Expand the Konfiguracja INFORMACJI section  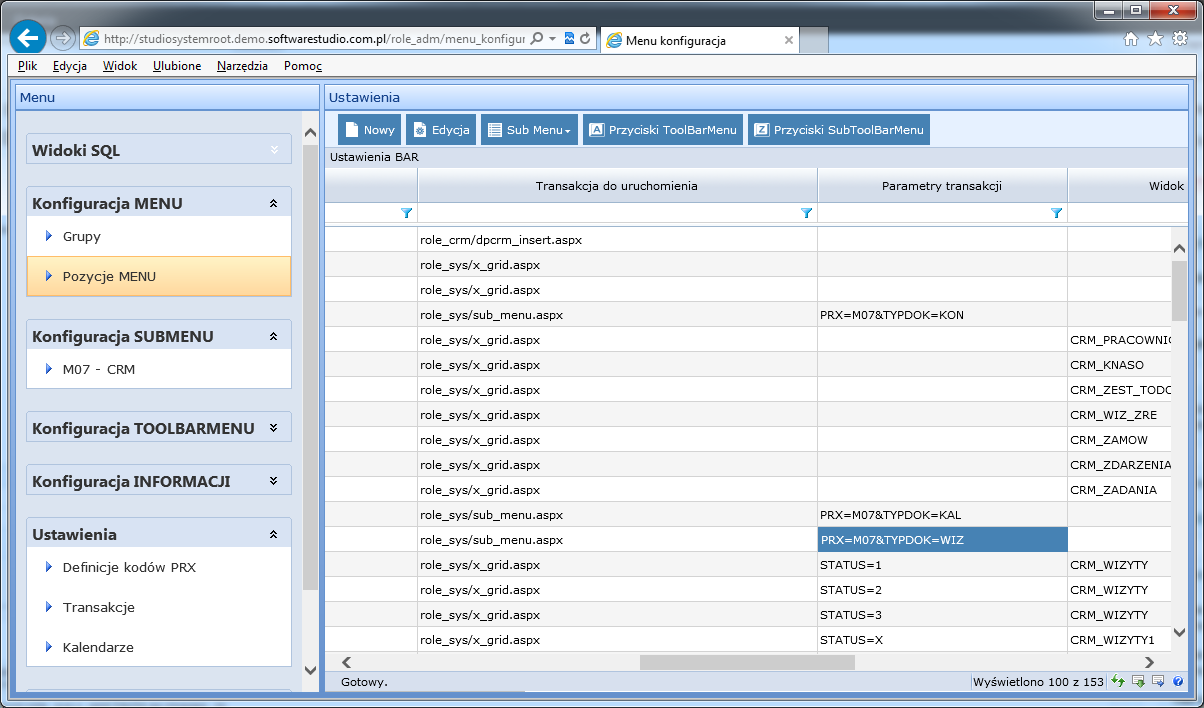pyautogui.click(x=273, y=481)
